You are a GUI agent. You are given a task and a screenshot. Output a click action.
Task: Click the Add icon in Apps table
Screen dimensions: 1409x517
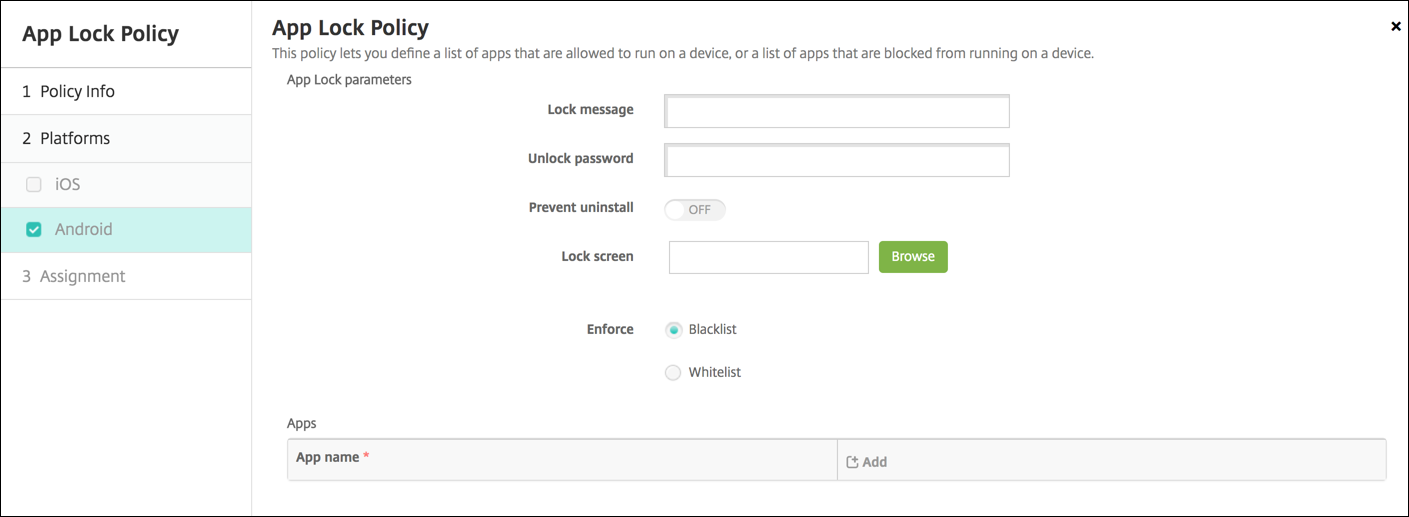tap(853, 462)
